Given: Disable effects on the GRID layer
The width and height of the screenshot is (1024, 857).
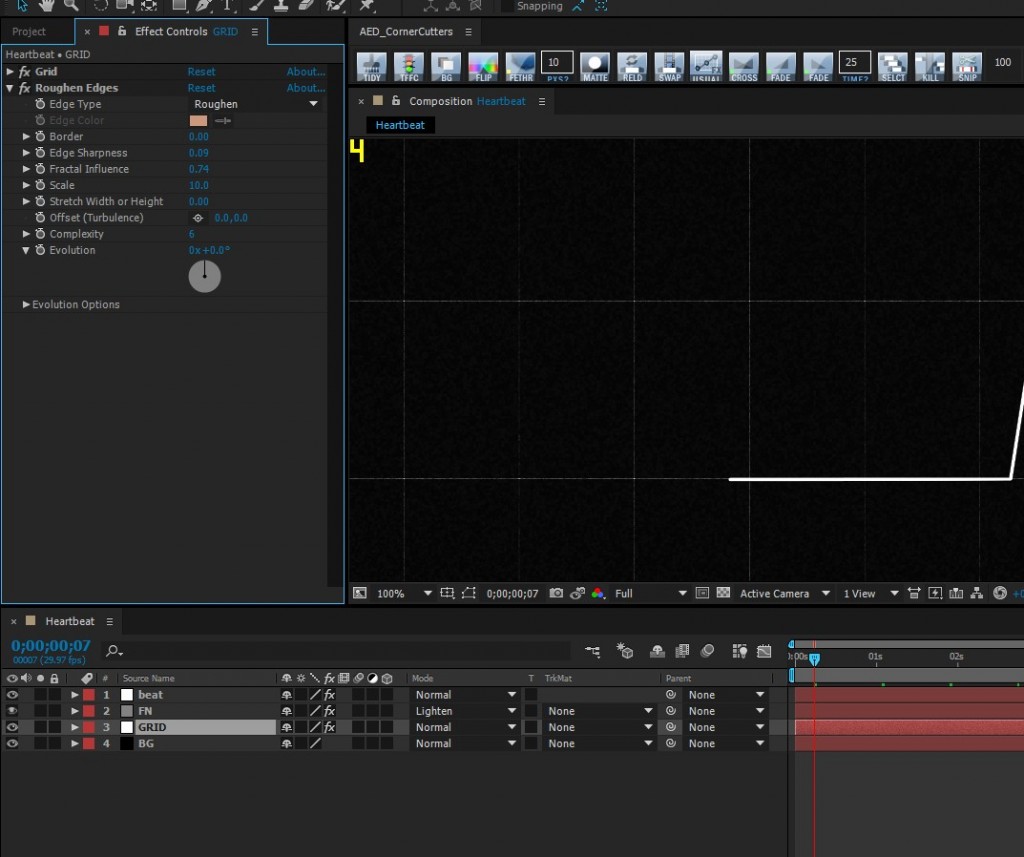Looking at the screenshot, I should 329,728.
